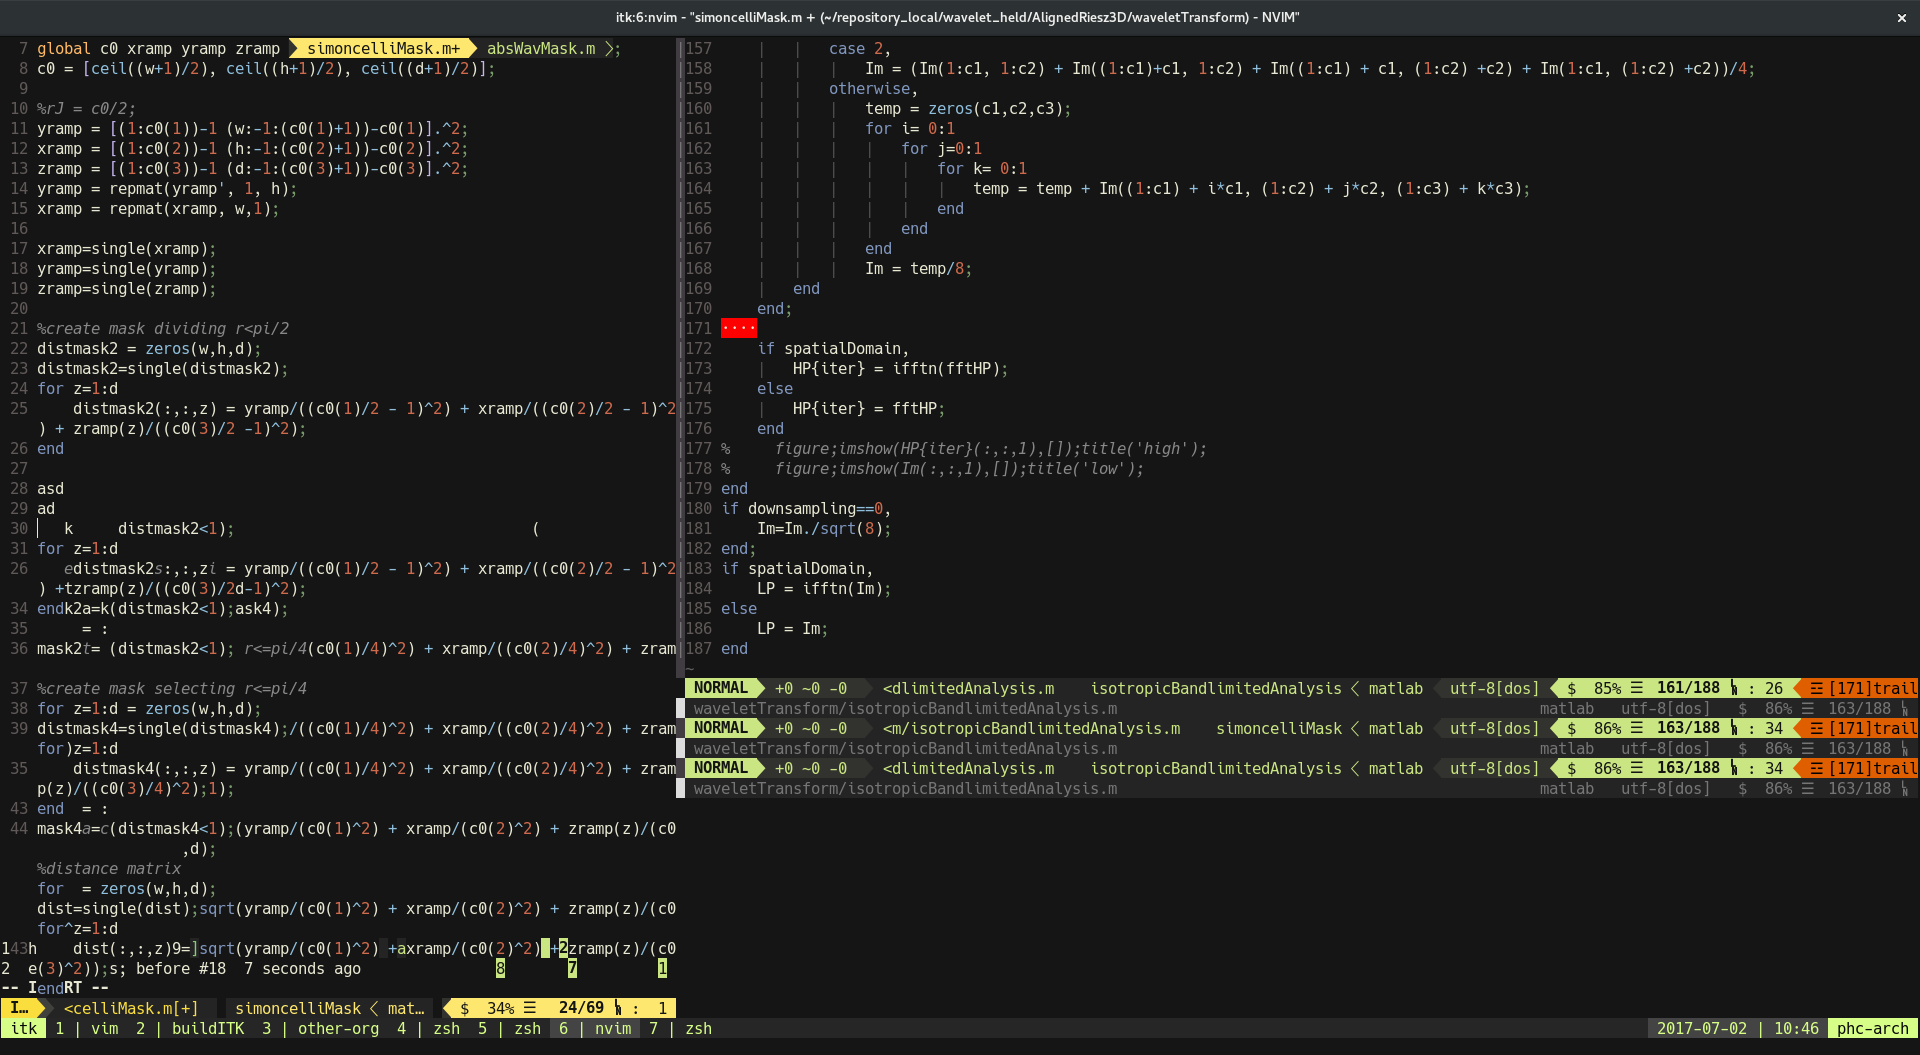The width and height of the screenshot is (1920, 1055).
Task: Click 'LP = Im;' on line 186
Action: 792,628
